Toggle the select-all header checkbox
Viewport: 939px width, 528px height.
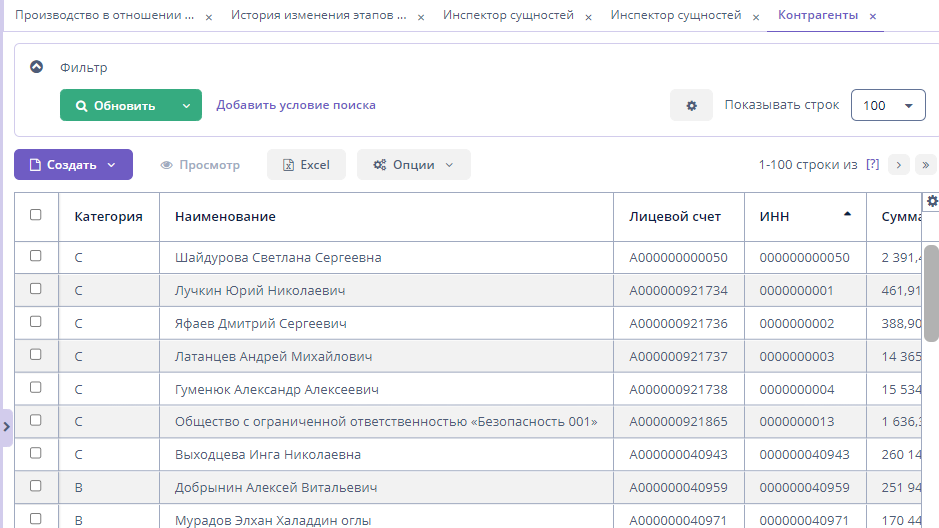(36, 215)
